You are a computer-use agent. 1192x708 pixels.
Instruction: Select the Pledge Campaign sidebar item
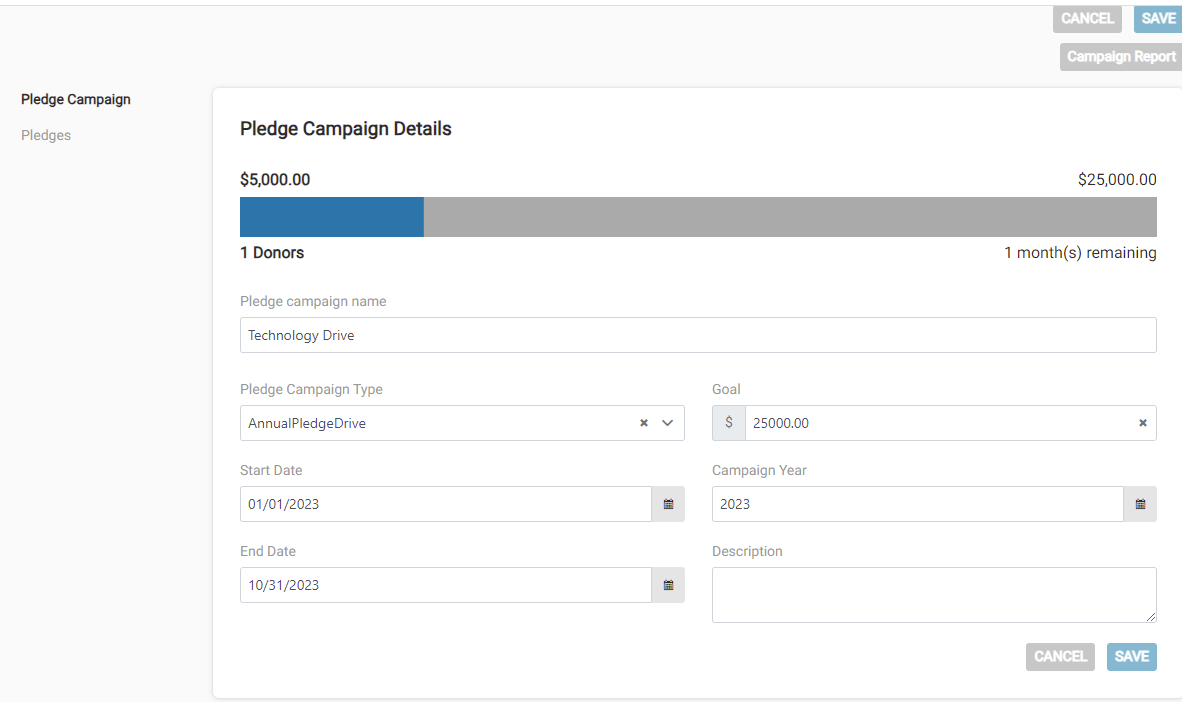coord(75,99)
